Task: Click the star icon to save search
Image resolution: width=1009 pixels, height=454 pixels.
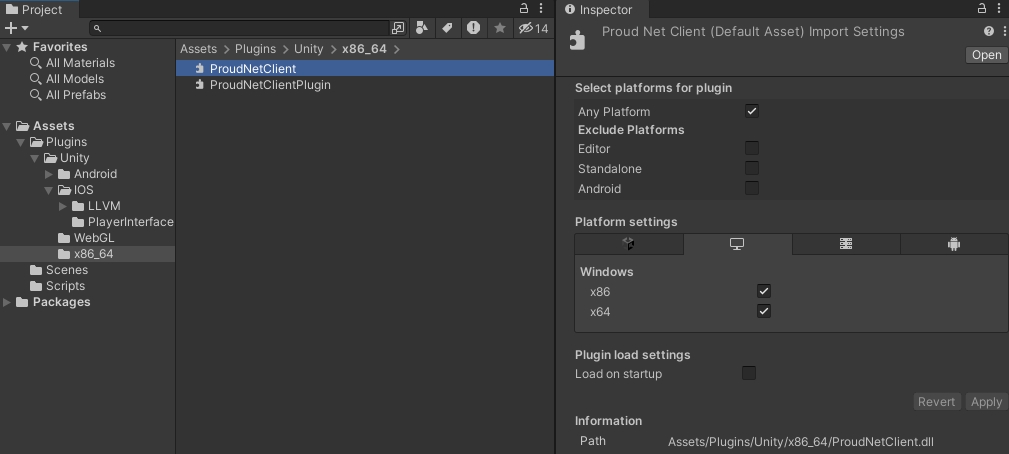Action: 499,28
